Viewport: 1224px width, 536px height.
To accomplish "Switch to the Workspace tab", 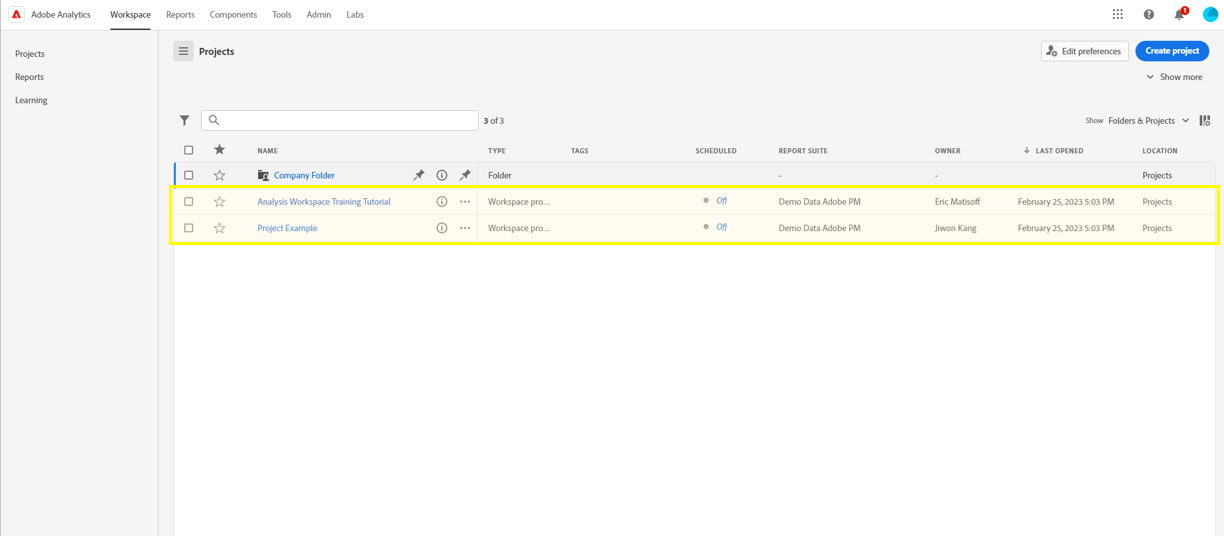I will 130,15.
